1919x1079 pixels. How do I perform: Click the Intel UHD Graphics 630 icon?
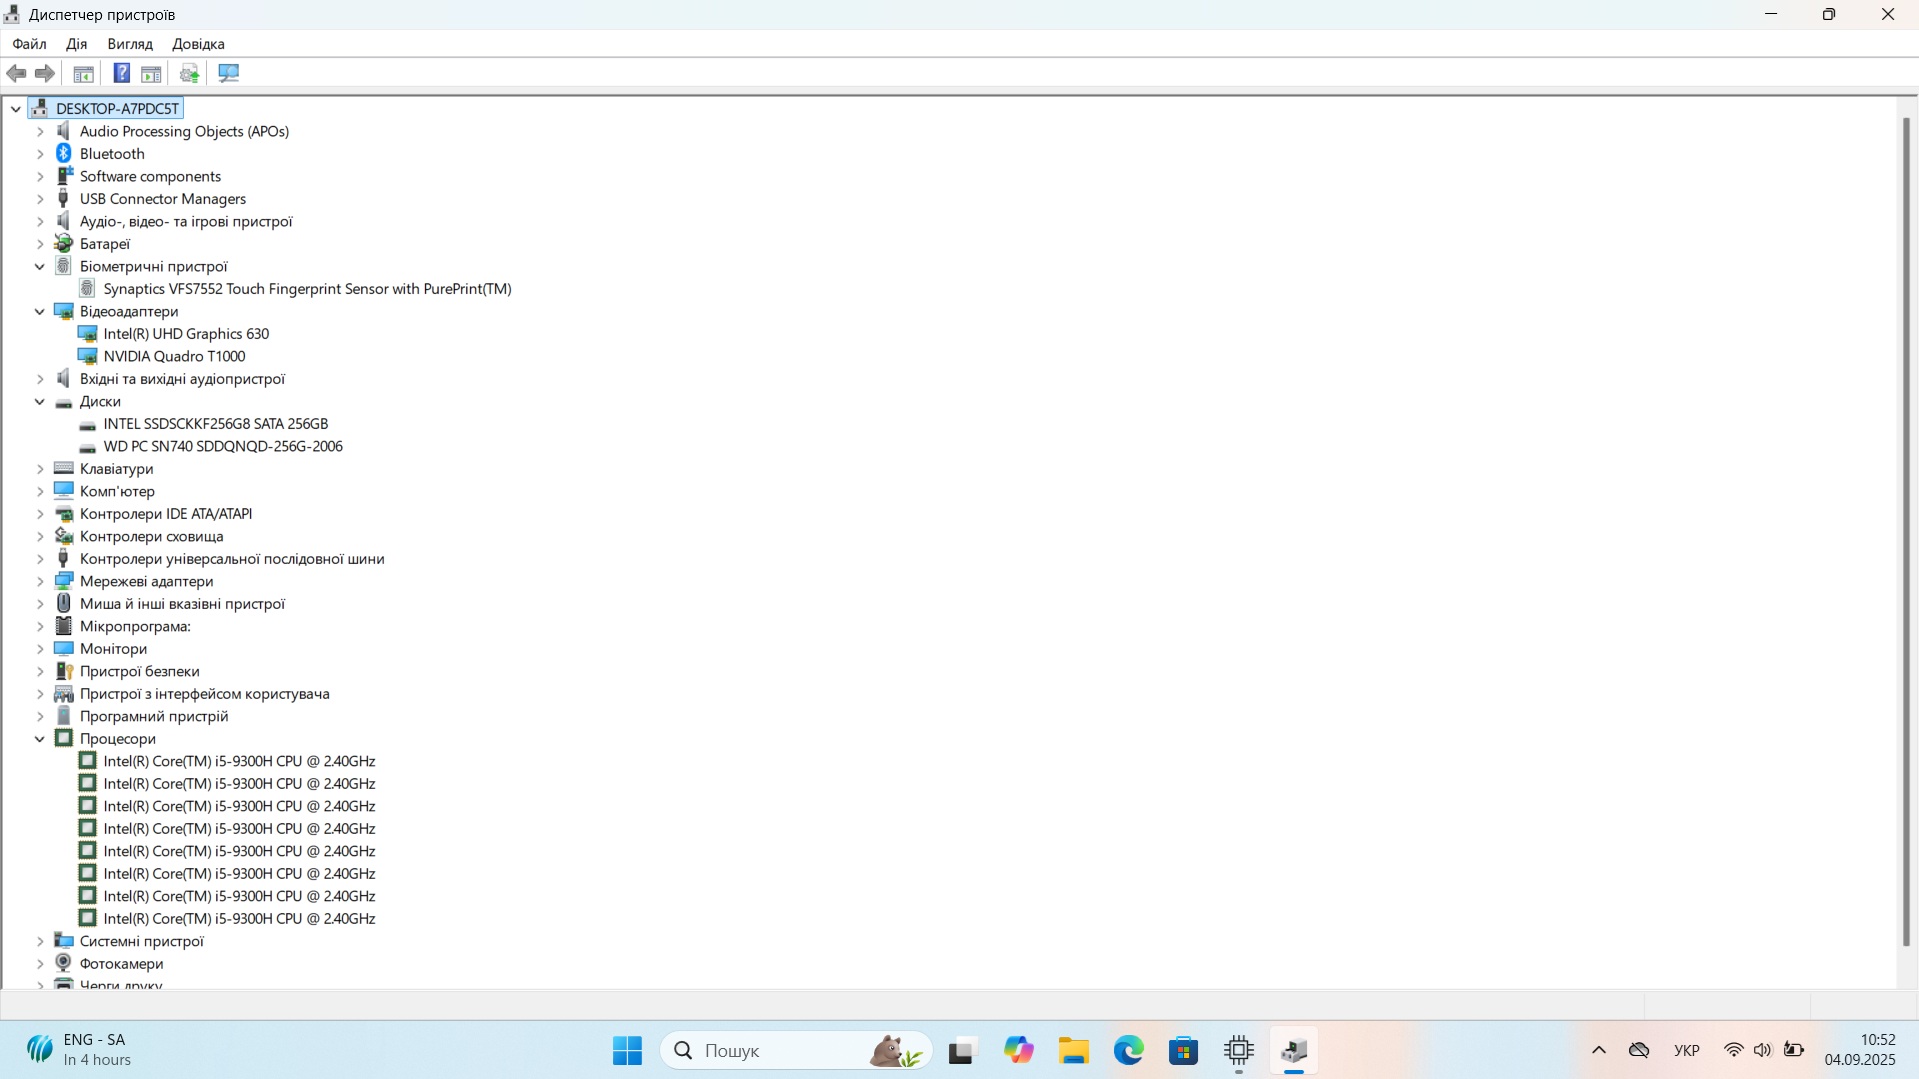click(87, 333)
